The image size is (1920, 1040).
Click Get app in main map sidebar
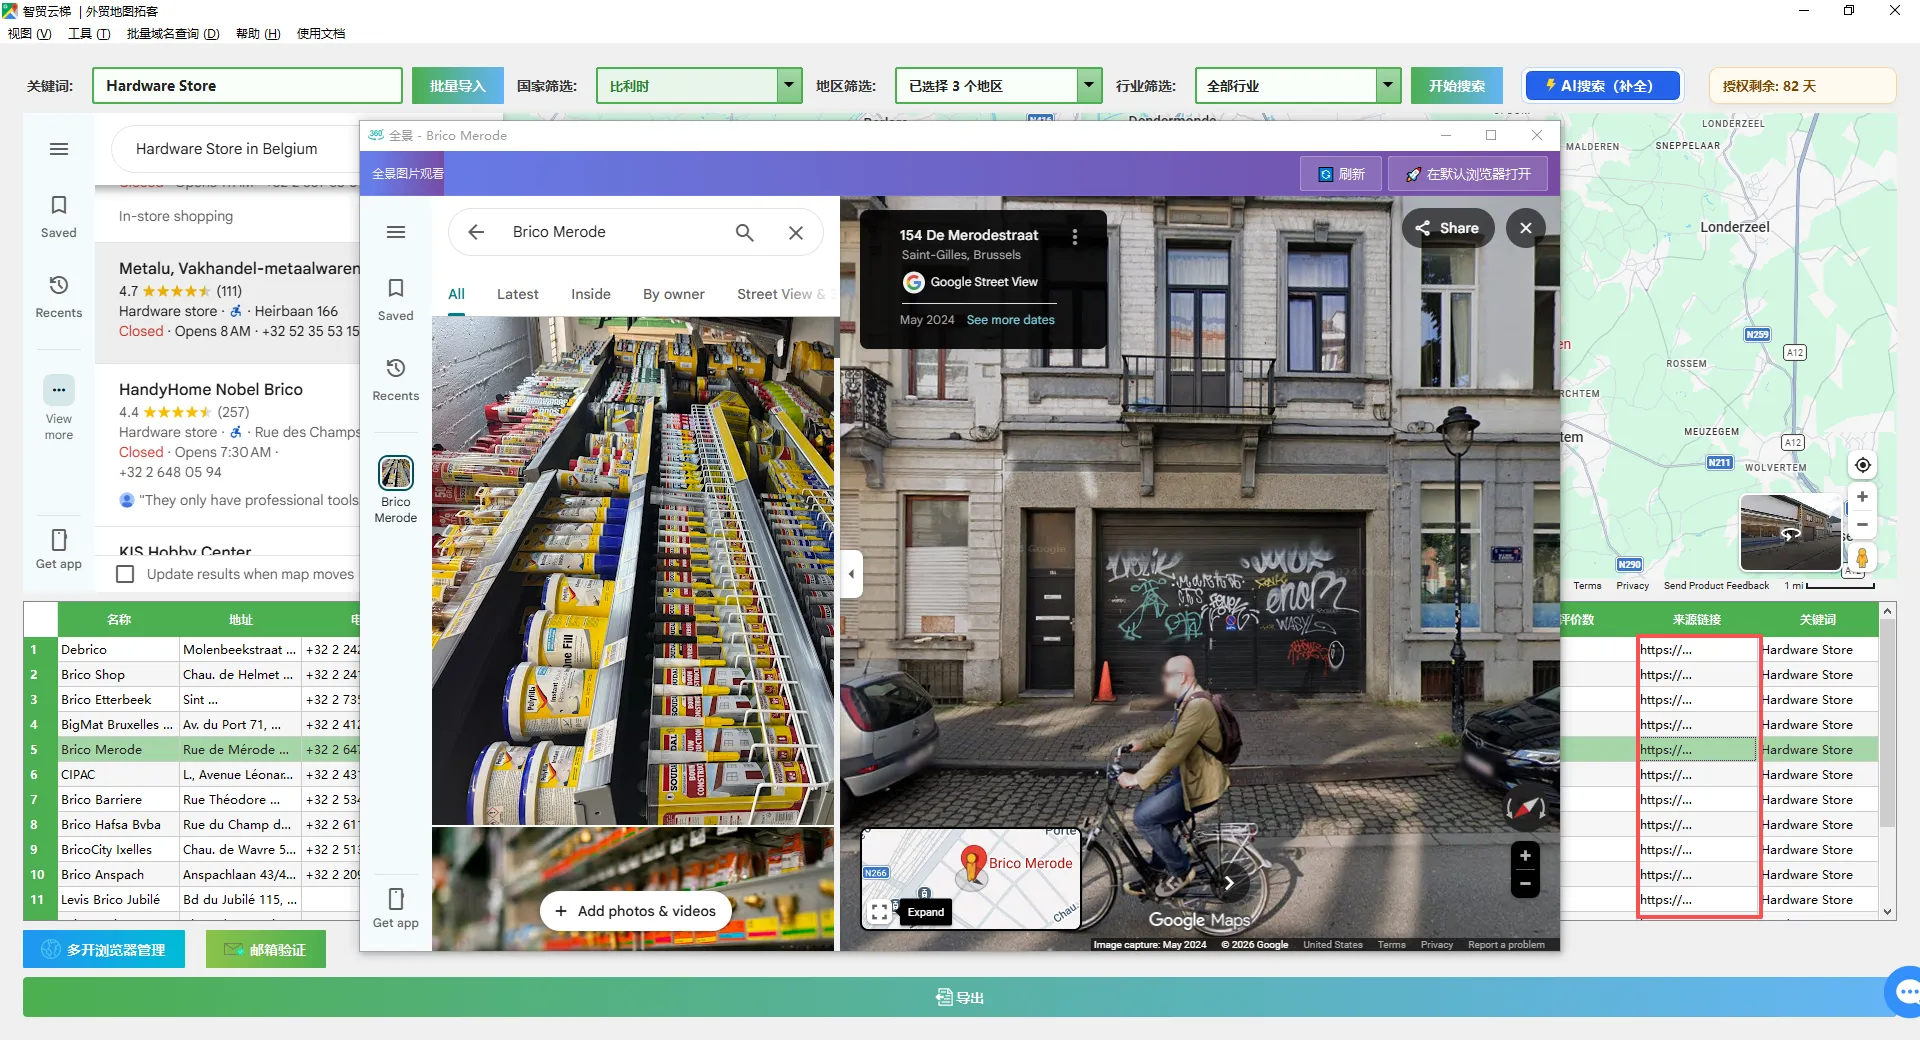(x=59, y=549)
